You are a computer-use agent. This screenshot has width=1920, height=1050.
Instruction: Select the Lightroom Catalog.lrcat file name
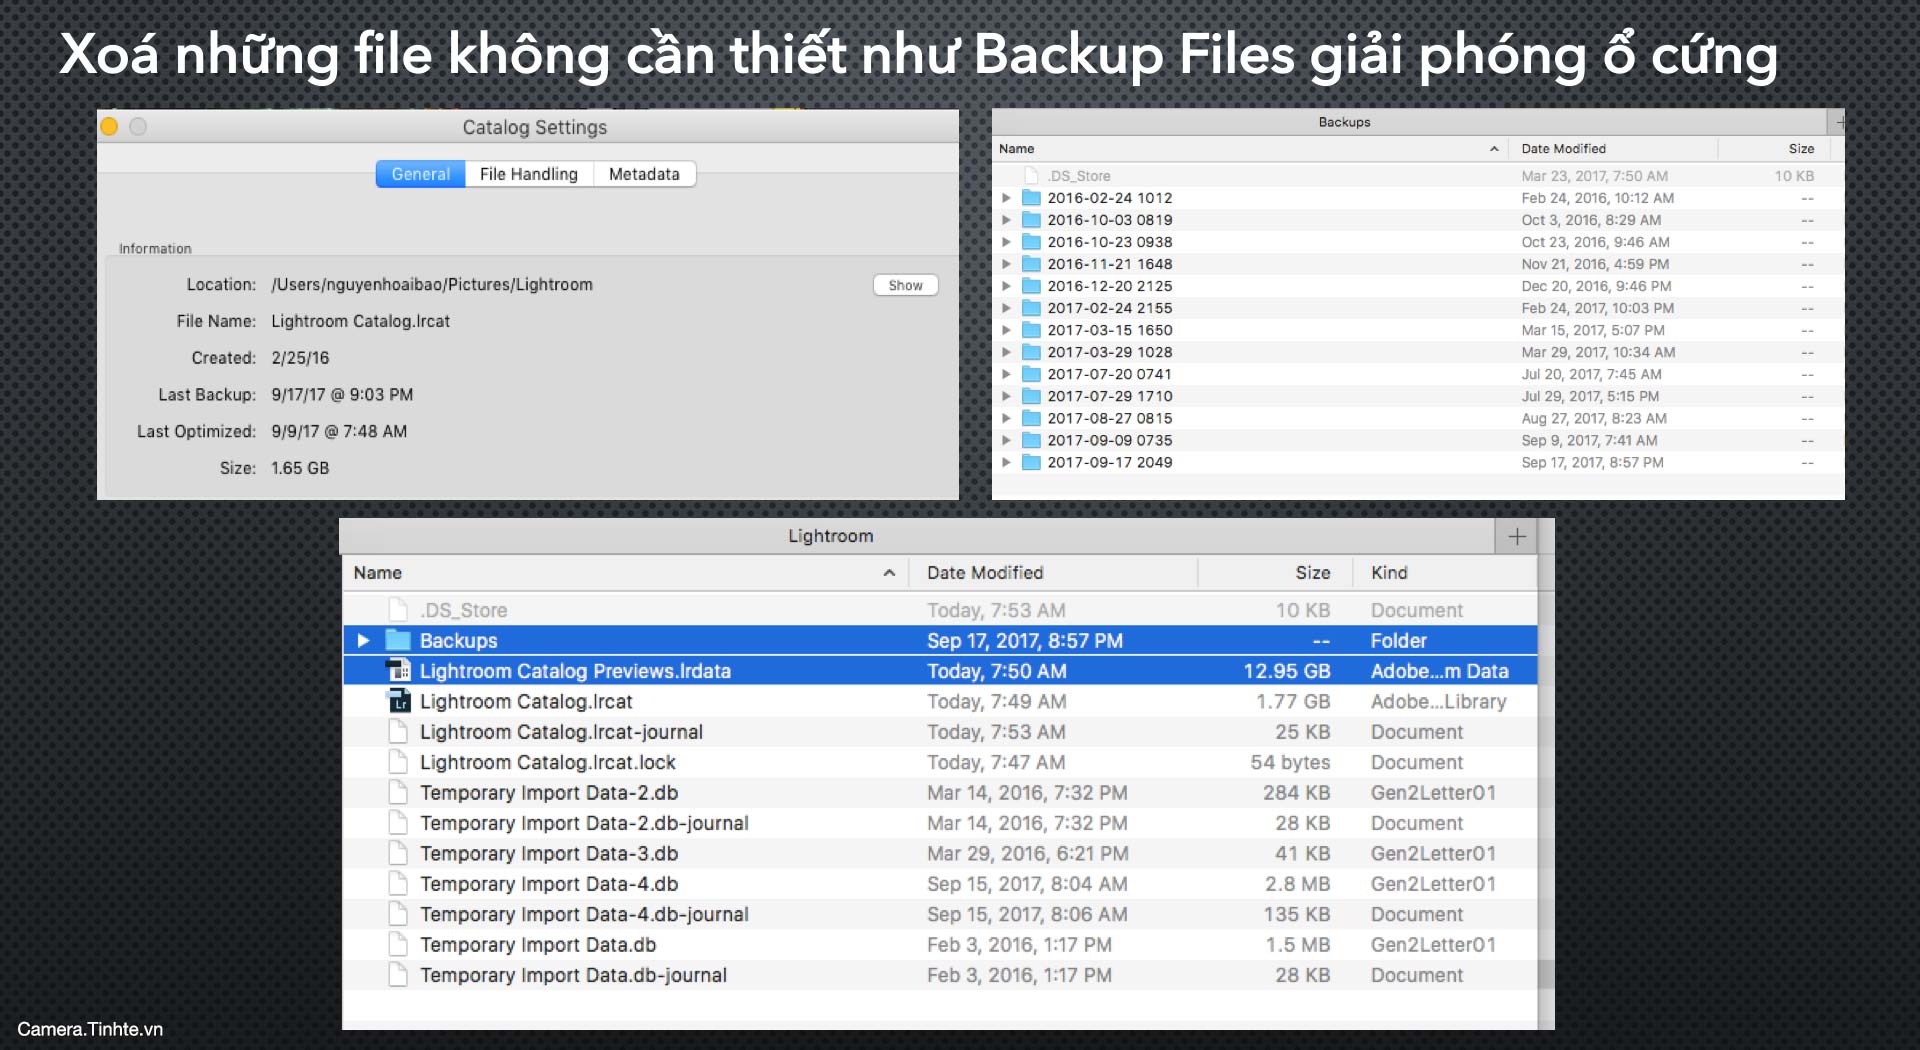[x=526, y=701]
